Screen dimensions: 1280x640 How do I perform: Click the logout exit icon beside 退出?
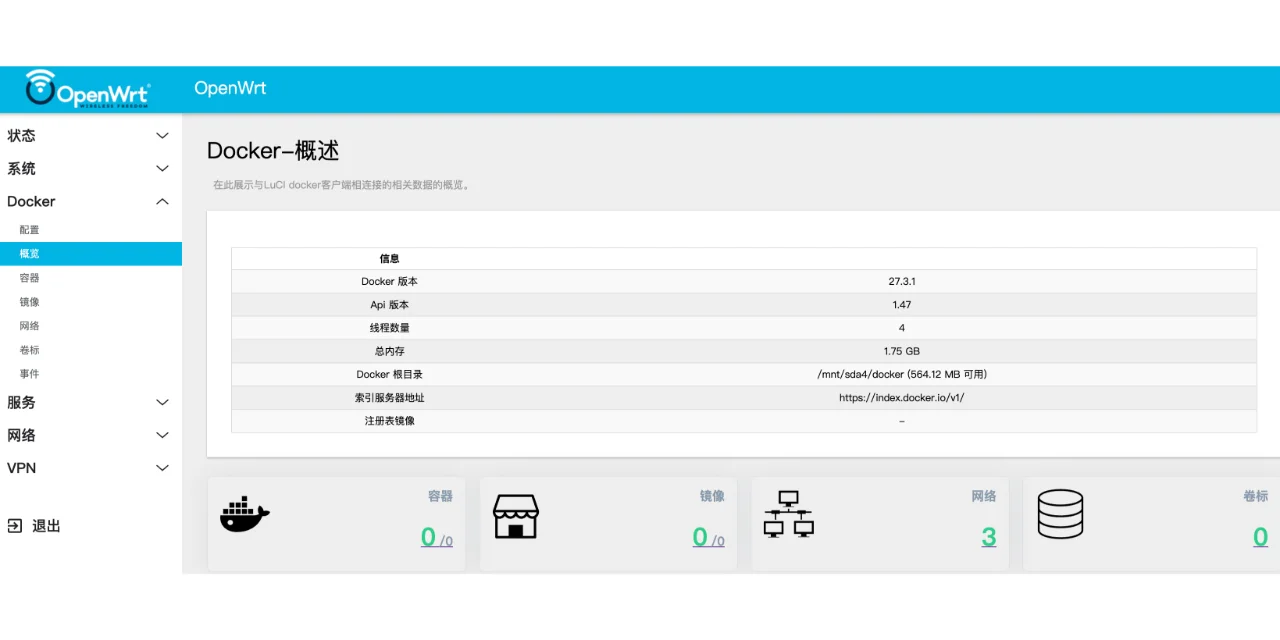pyautogui.click(x=14, y=525)
